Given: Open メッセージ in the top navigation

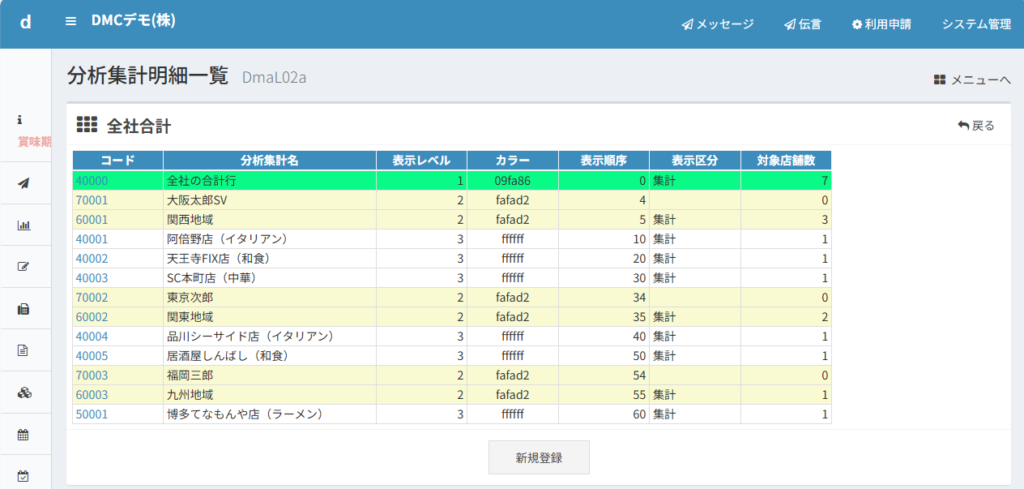Looking at the screenshot, I should [717, 24].
